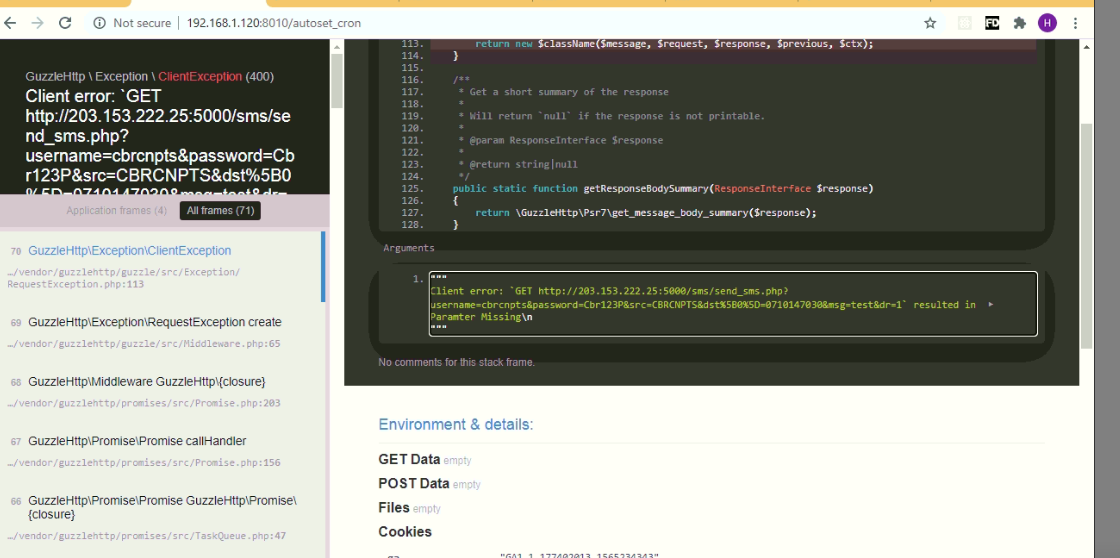Open the purple H profile avatar
Viewport: 1120px width, 558px height.
pos(1047,23)
